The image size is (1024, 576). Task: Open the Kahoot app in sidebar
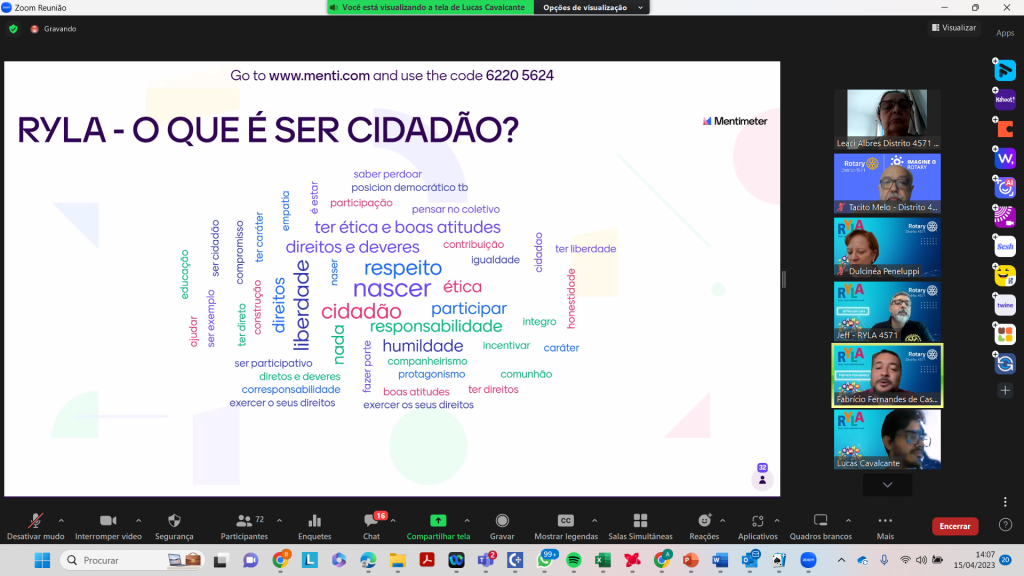[x=1005, y=99]
